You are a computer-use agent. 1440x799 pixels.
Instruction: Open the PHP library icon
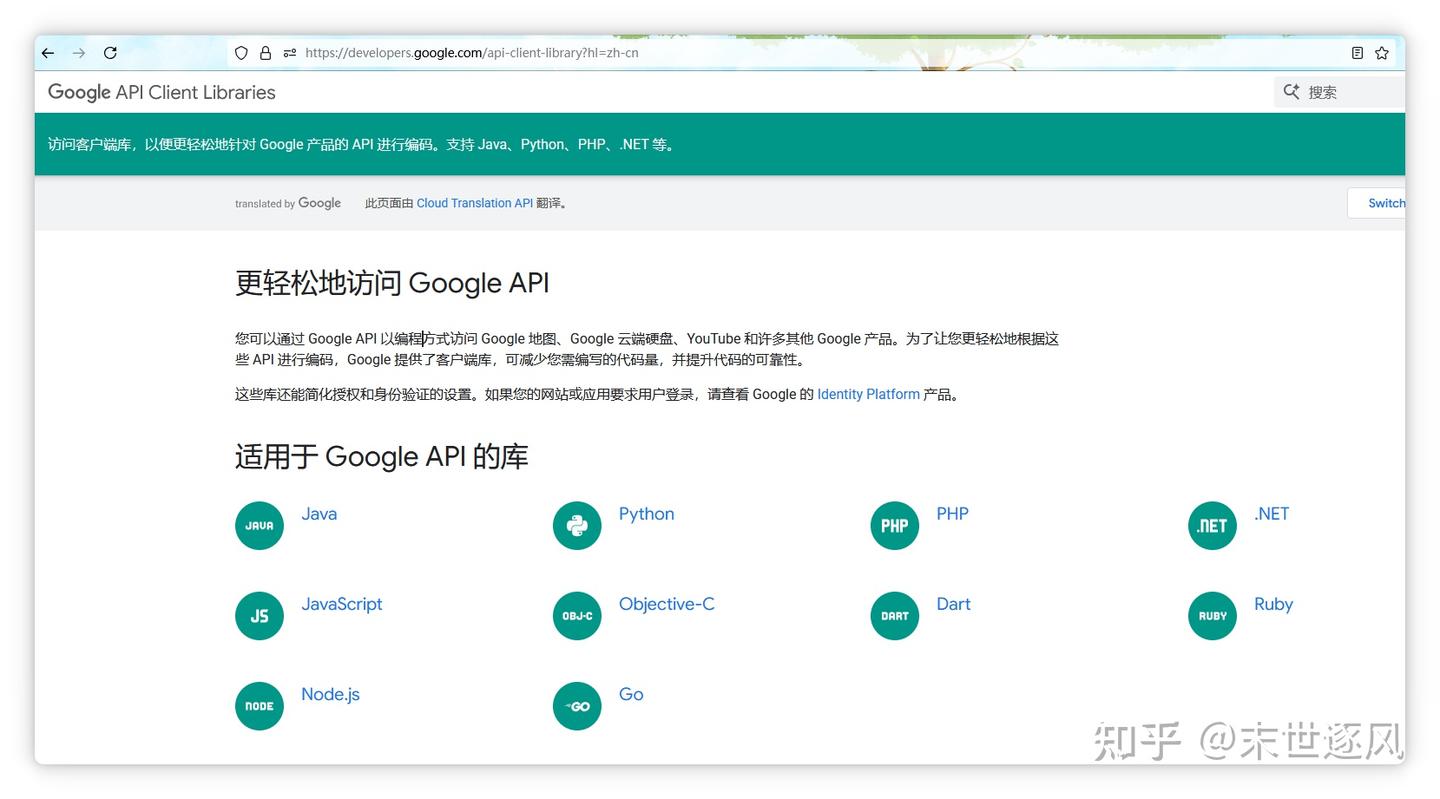[x=894, y=525]
